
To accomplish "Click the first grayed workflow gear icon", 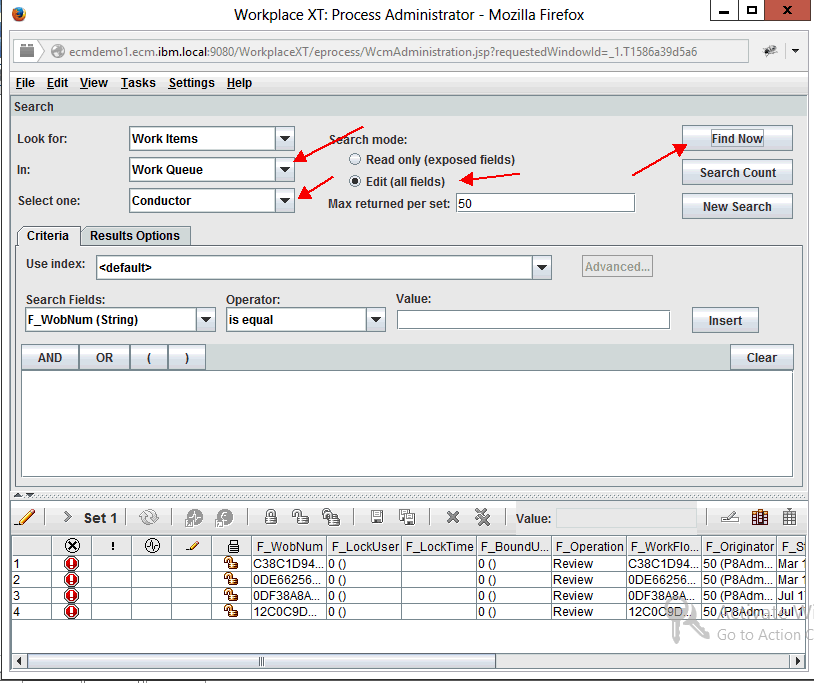I will click(x=194, y=517).
